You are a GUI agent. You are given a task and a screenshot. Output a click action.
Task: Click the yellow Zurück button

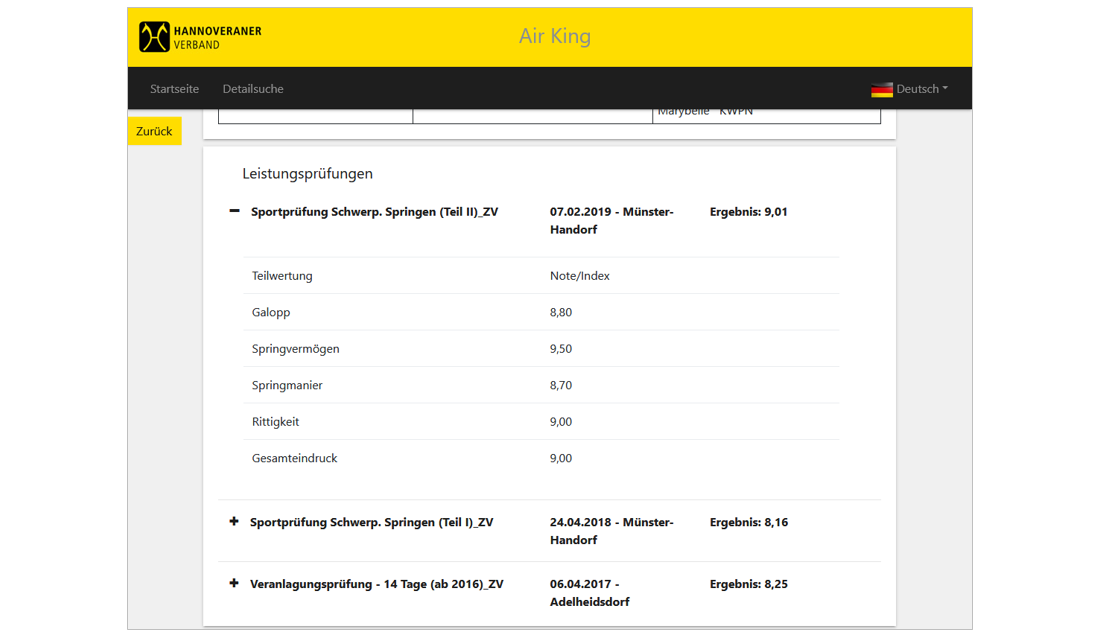point(154,131)
